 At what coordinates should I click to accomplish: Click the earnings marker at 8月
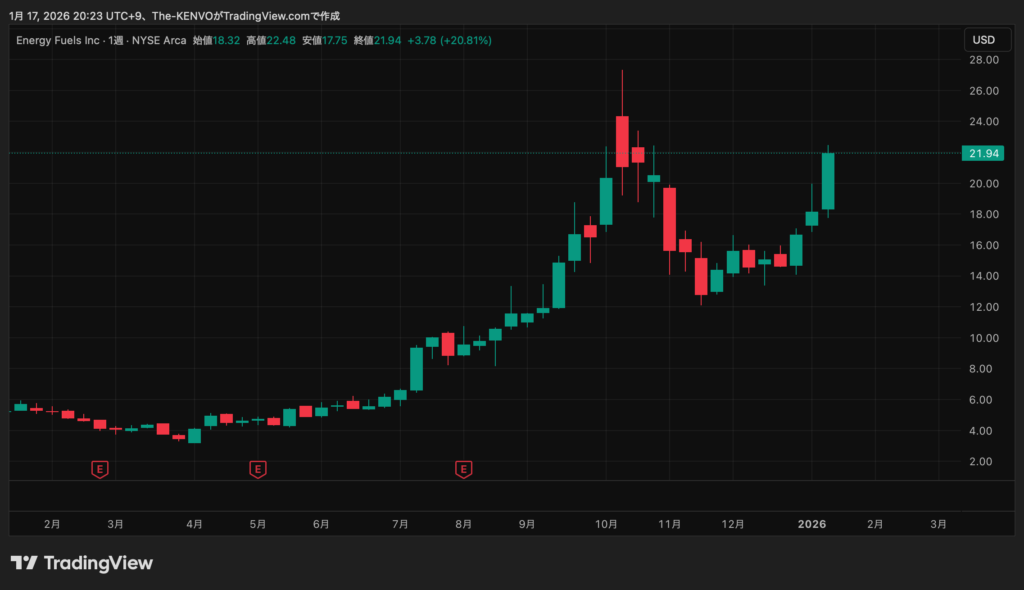click(463, 468)
